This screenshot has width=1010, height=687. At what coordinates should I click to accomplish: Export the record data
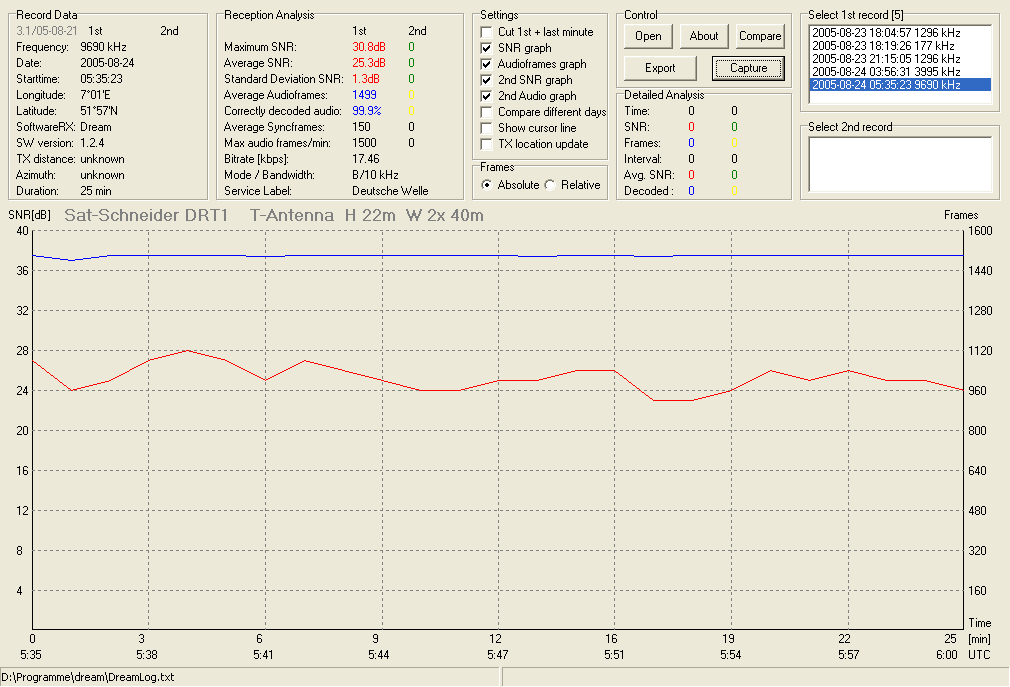tap(660, 68)
